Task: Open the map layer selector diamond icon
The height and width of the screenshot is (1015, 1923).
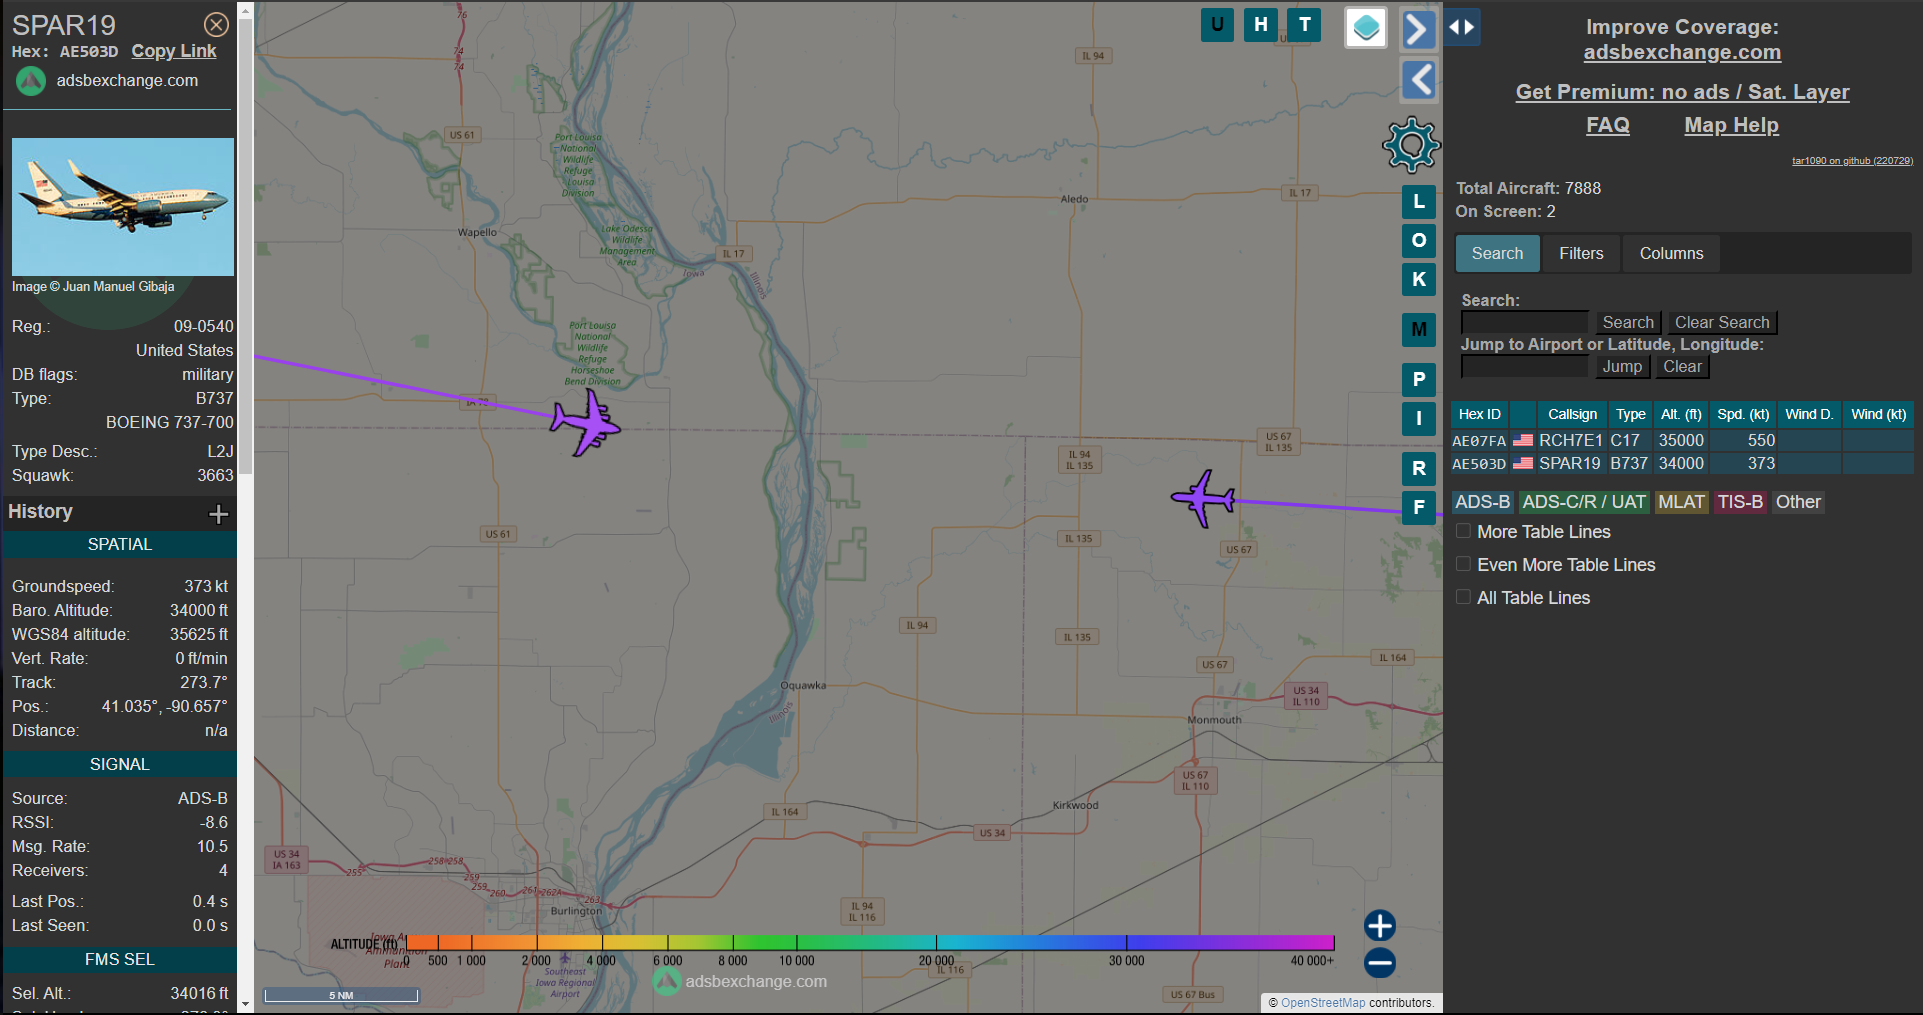Action: pyautogui.click(x=1366, y=28)
